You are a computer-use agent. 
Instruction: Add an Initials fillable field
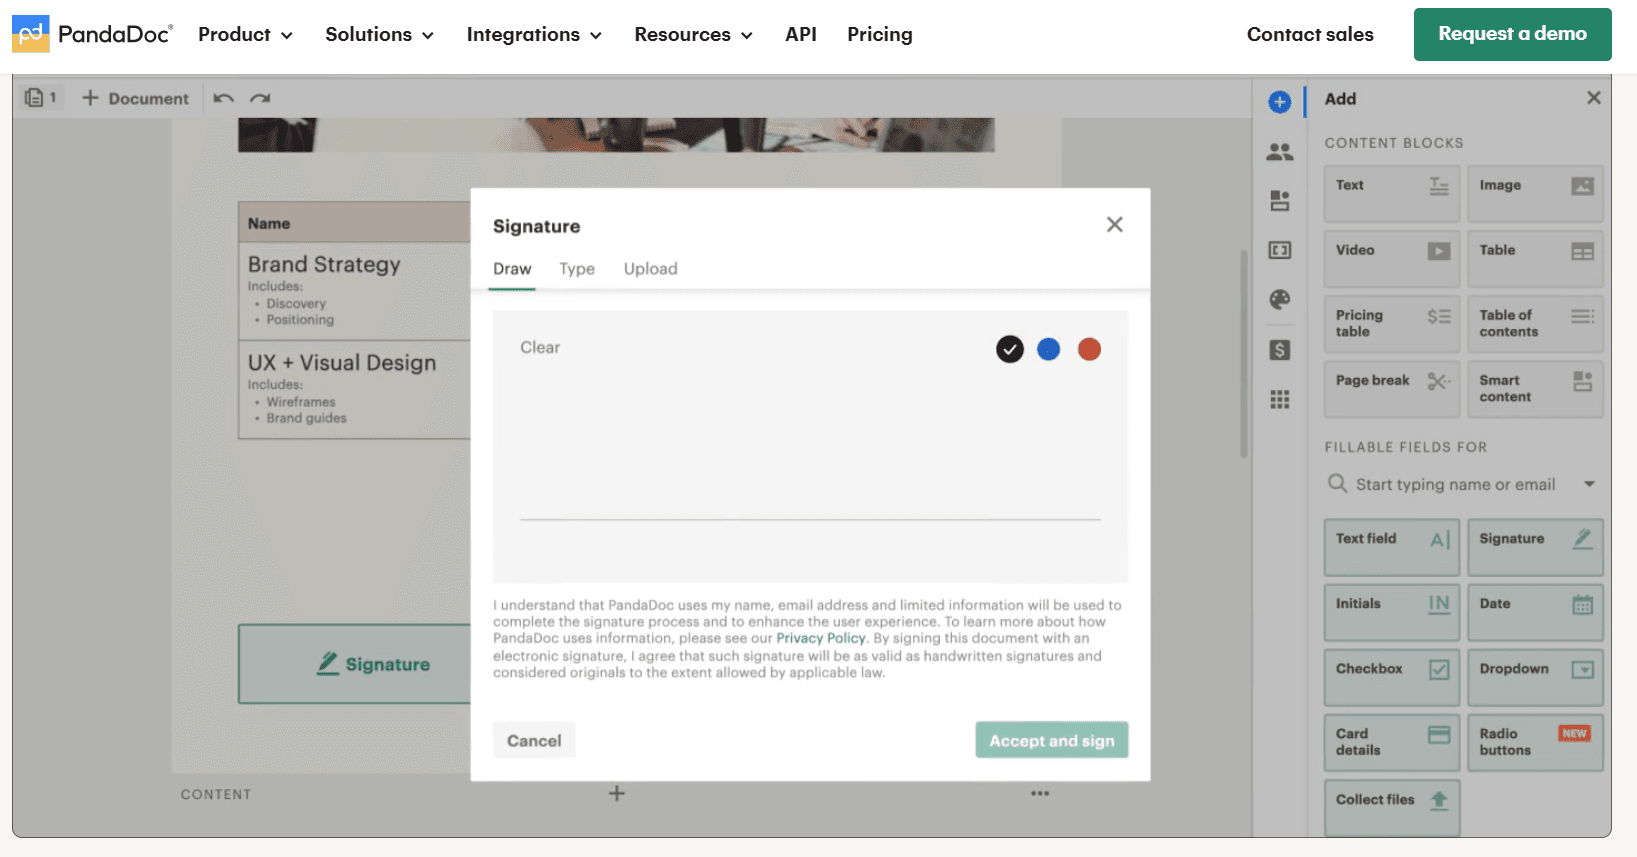(1392, 612)
